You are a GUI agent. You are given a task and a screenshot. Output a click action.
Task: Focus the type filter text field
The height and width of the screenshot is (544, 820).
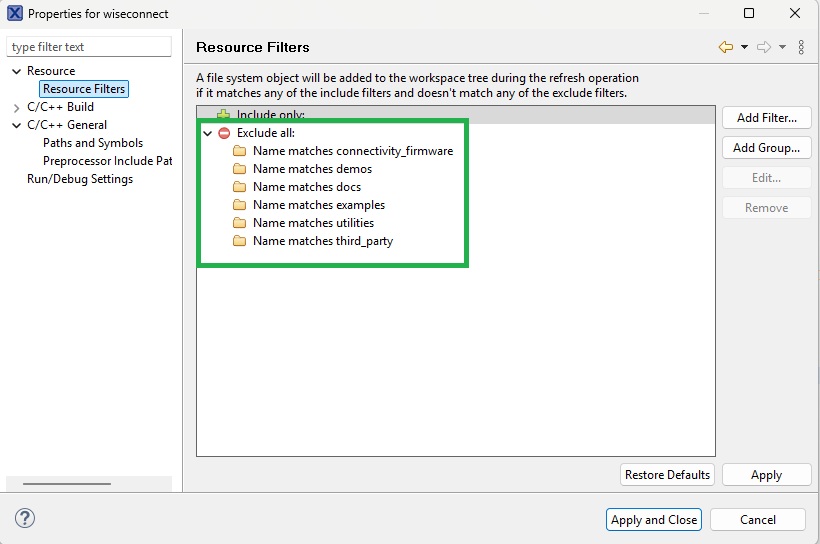pos(89,47)
